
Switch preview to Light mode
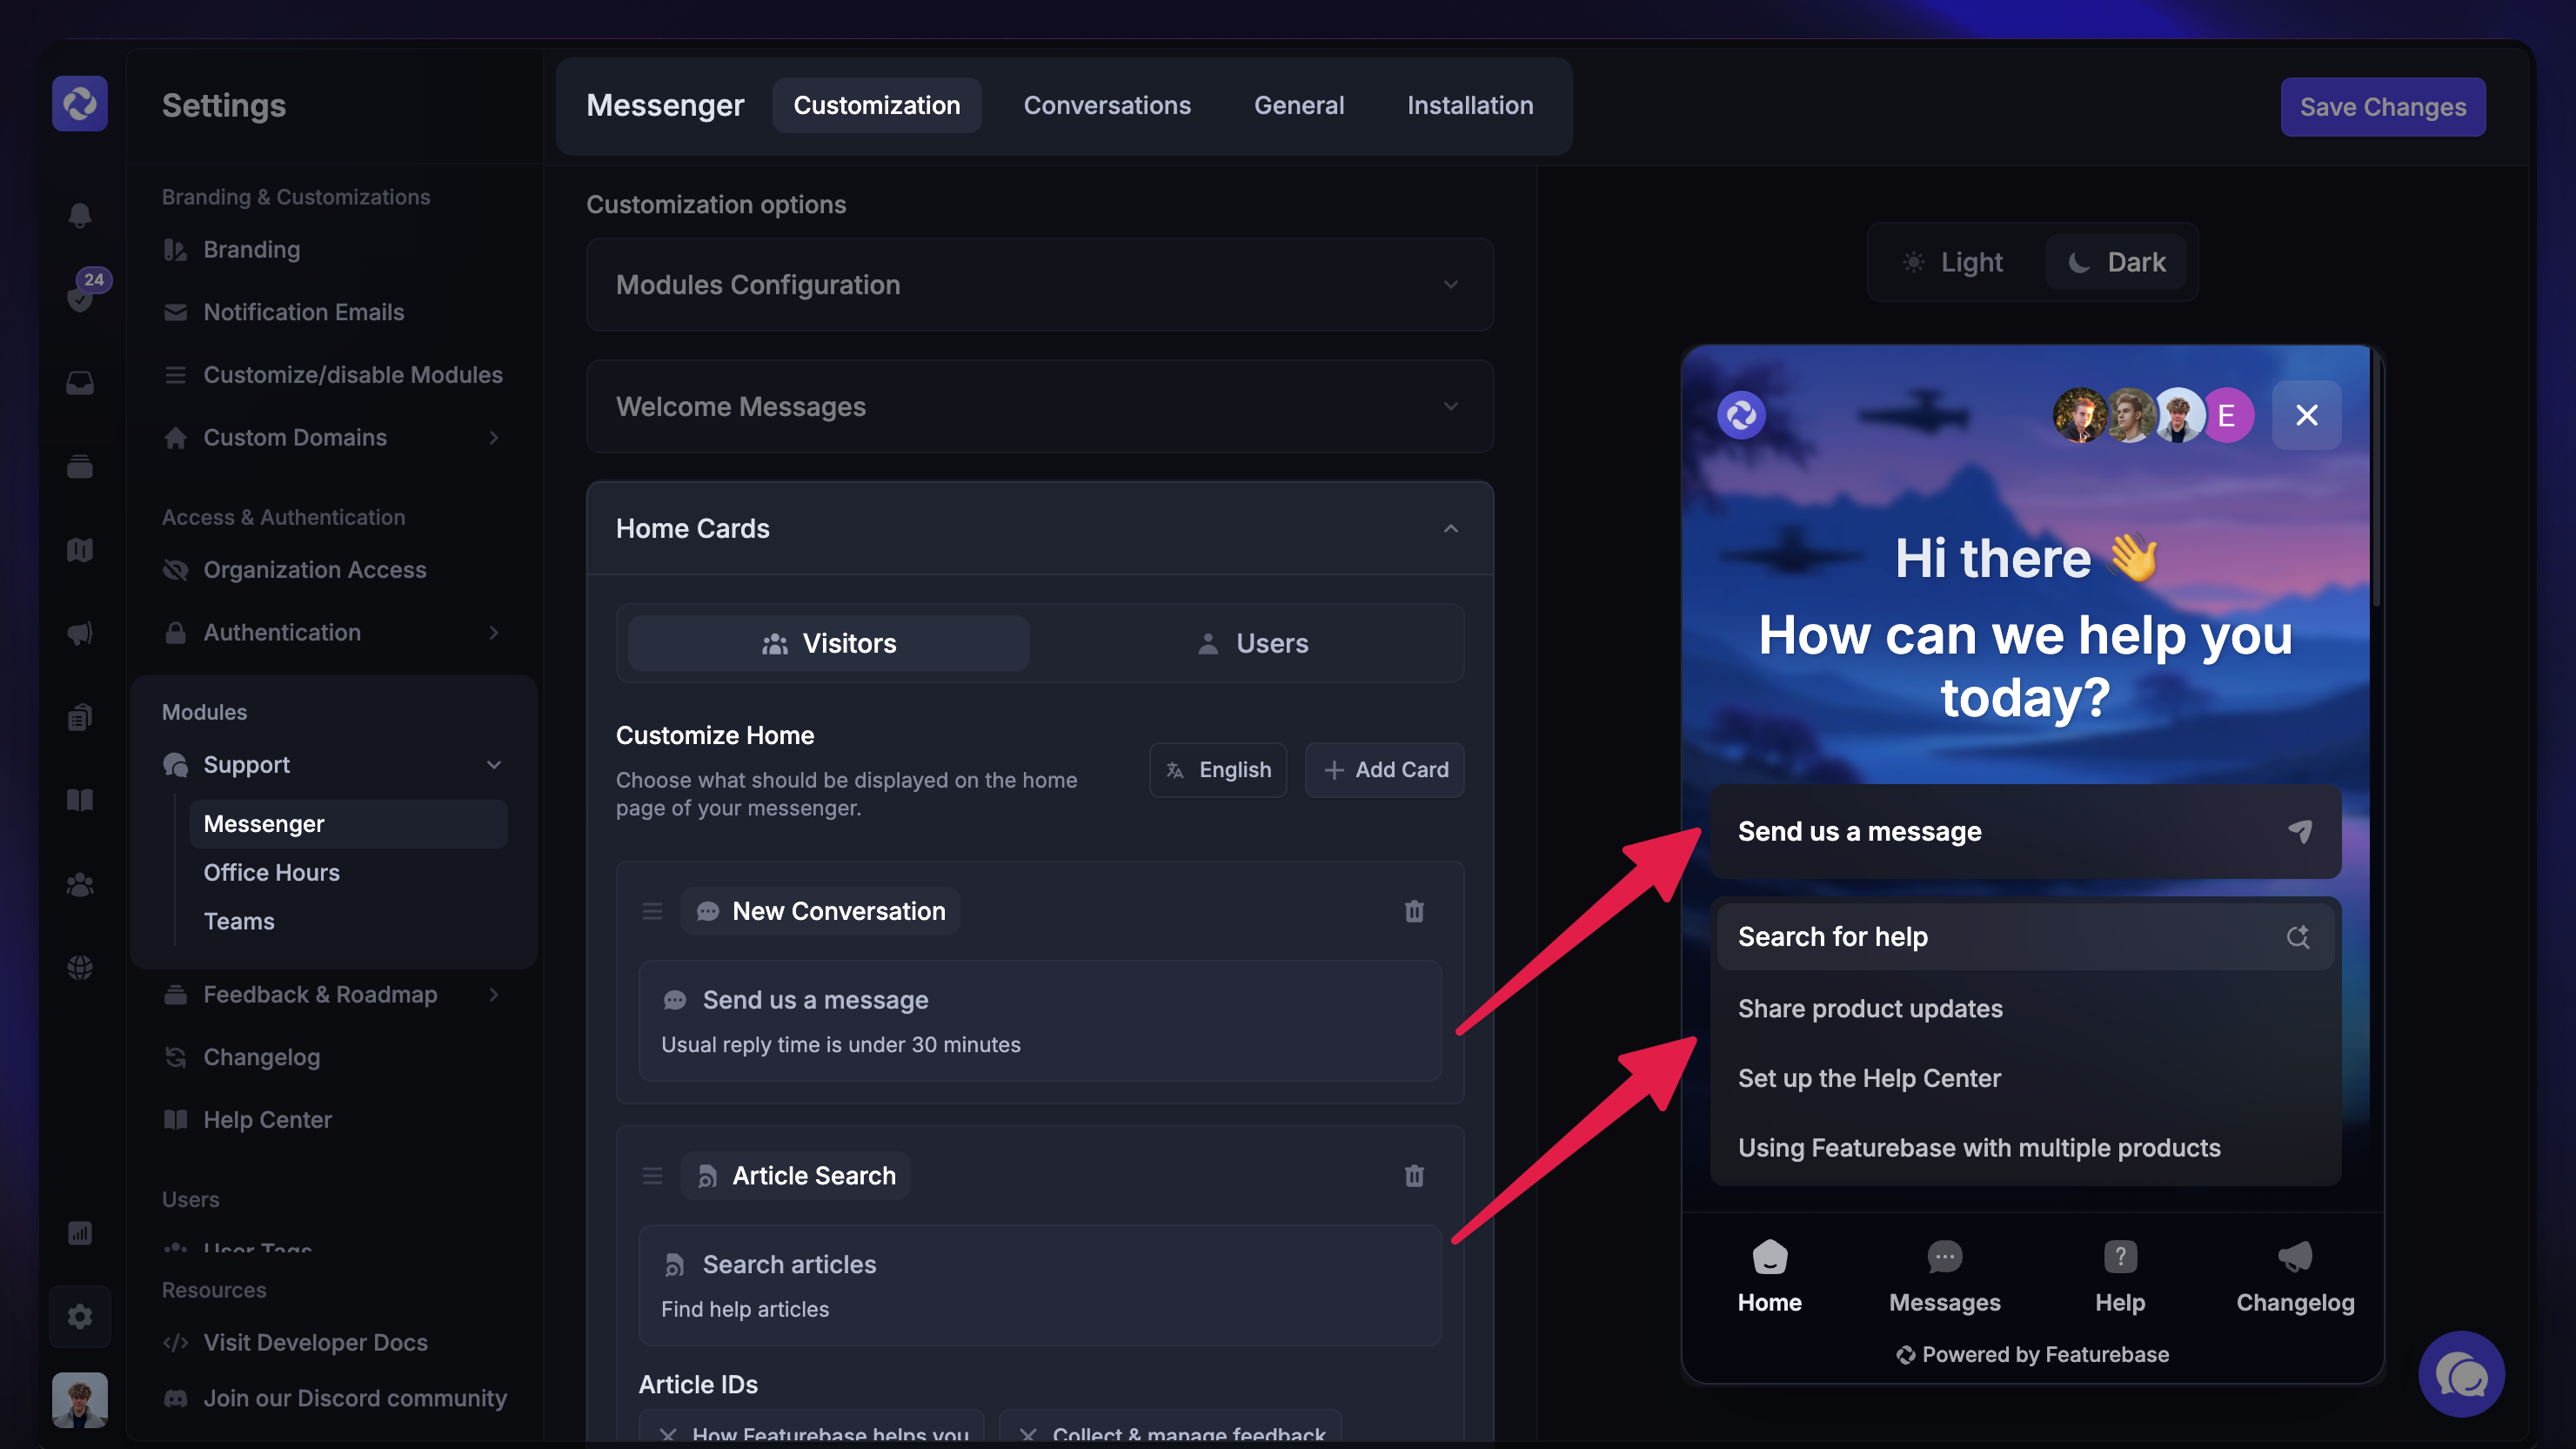(x=1953, y=262)
